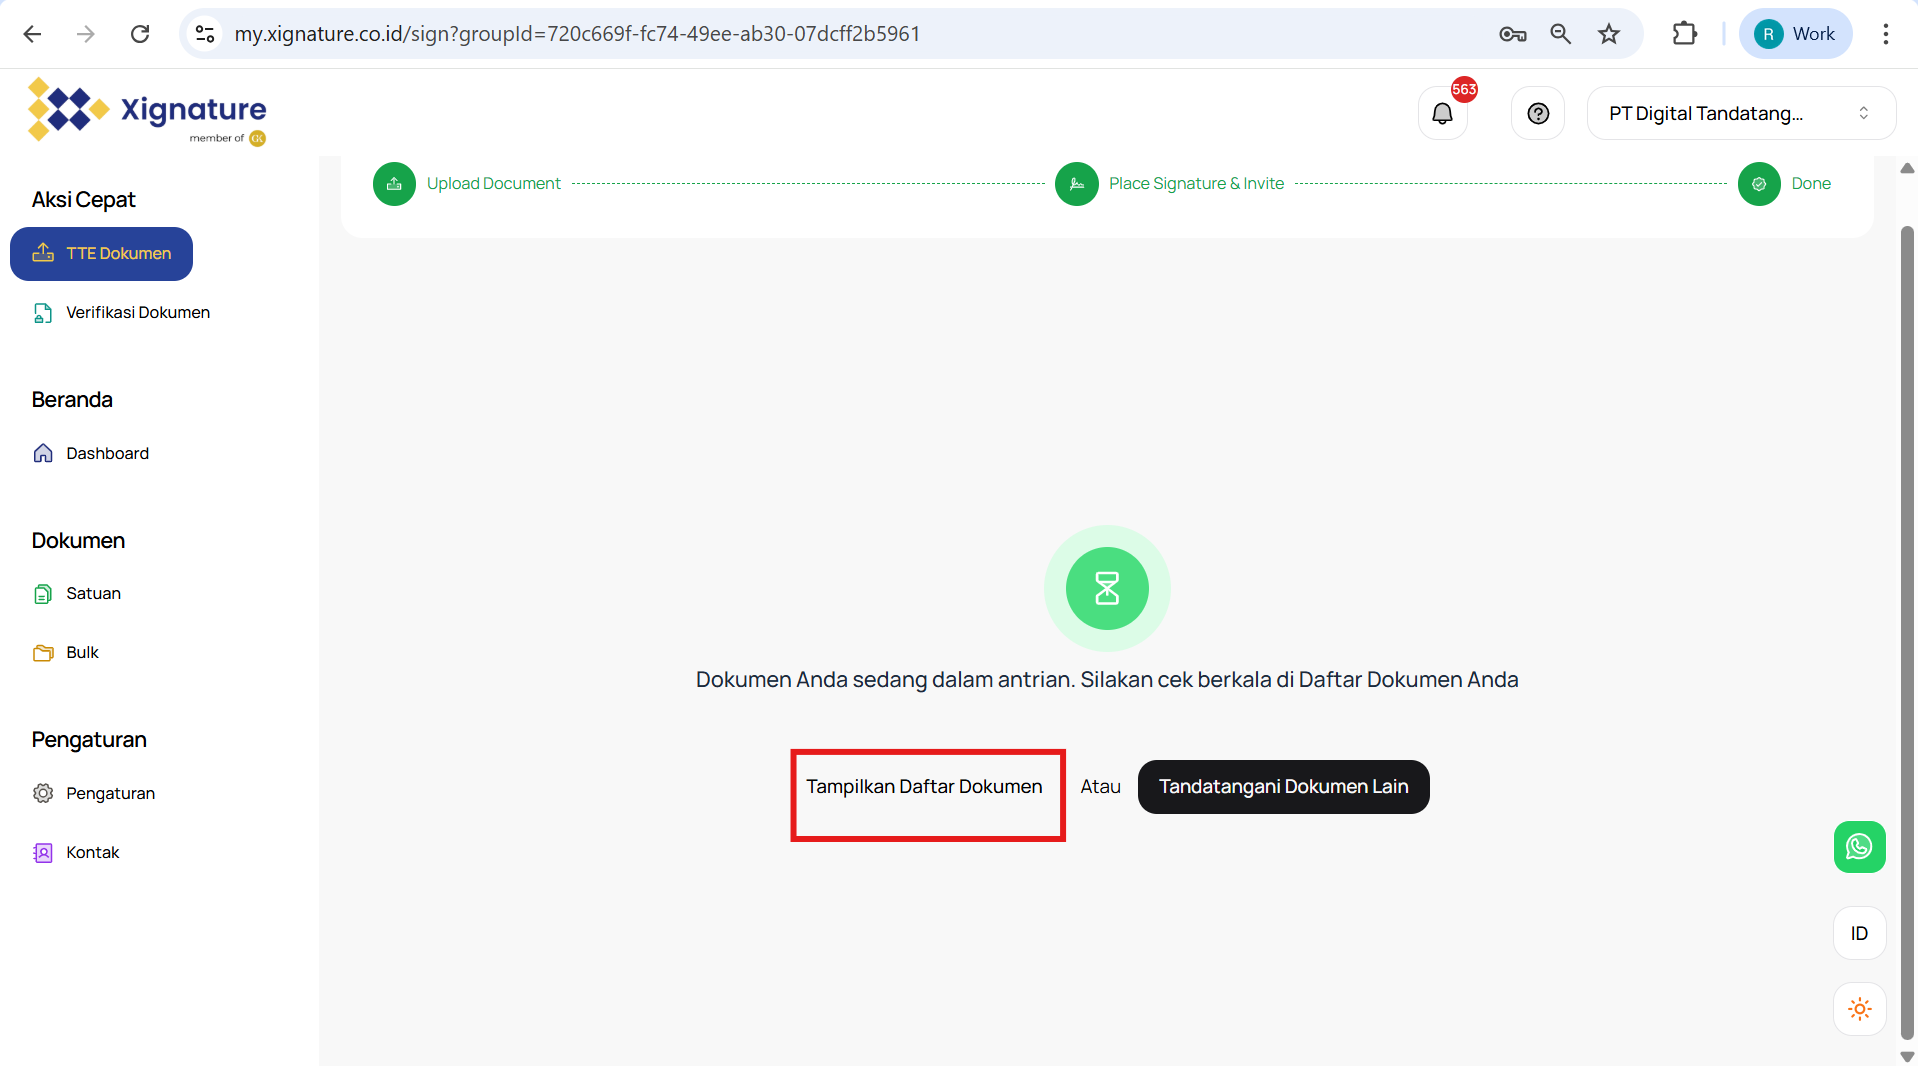
Task: Bookmark this page with the star icon
Action: [x=1608, y=34]
